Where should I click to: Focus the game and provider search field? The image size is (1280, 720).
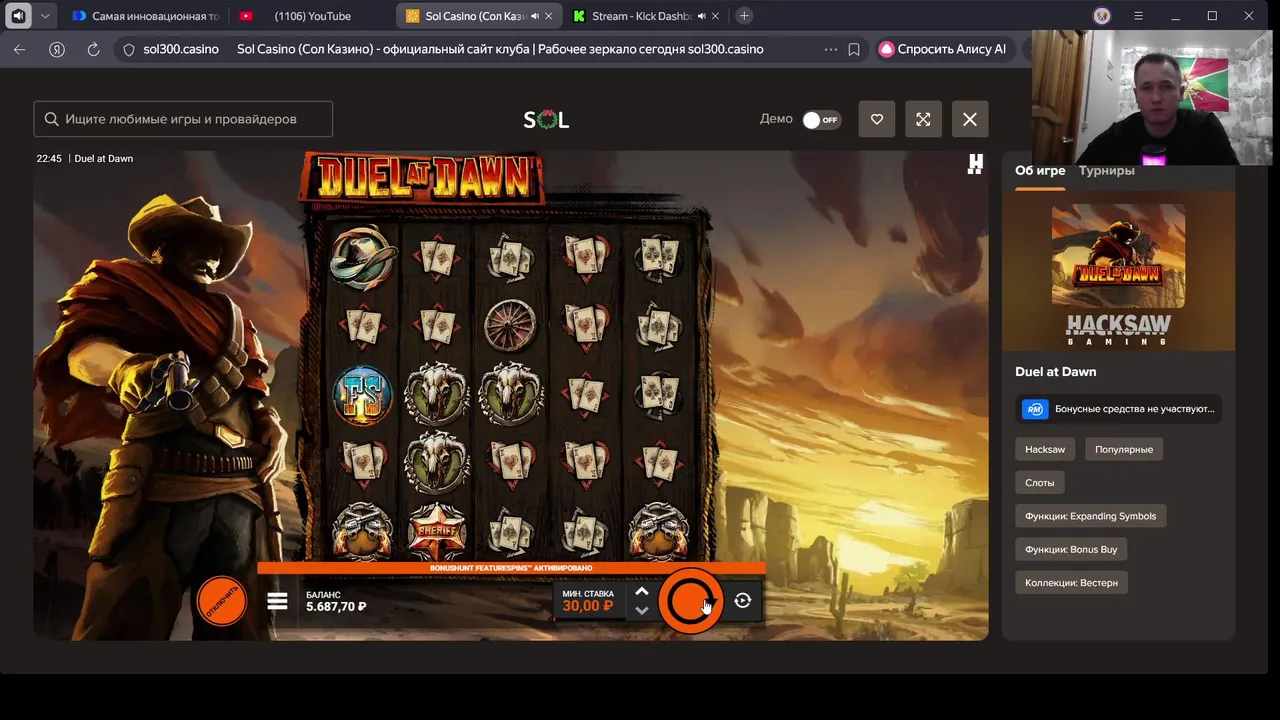tap(183, 119)
